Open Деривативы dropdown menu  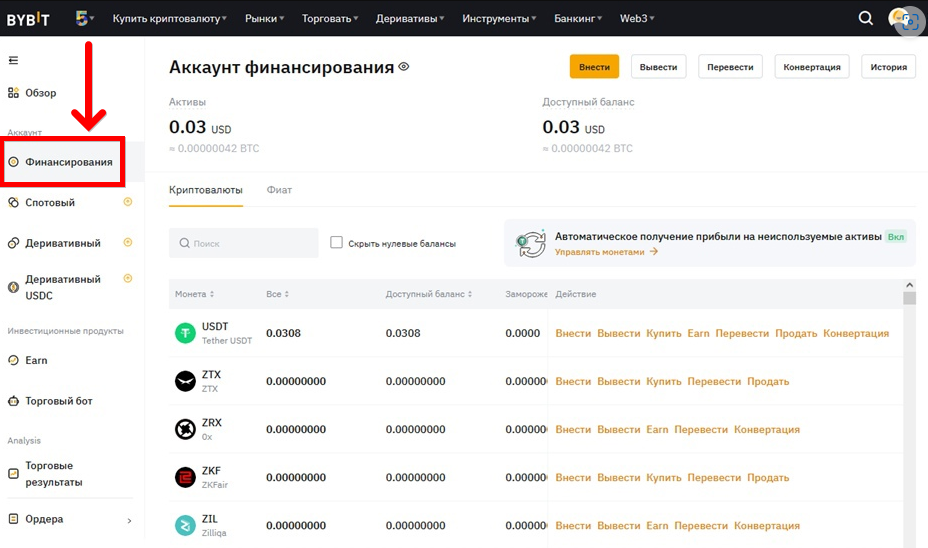(410, 18)
